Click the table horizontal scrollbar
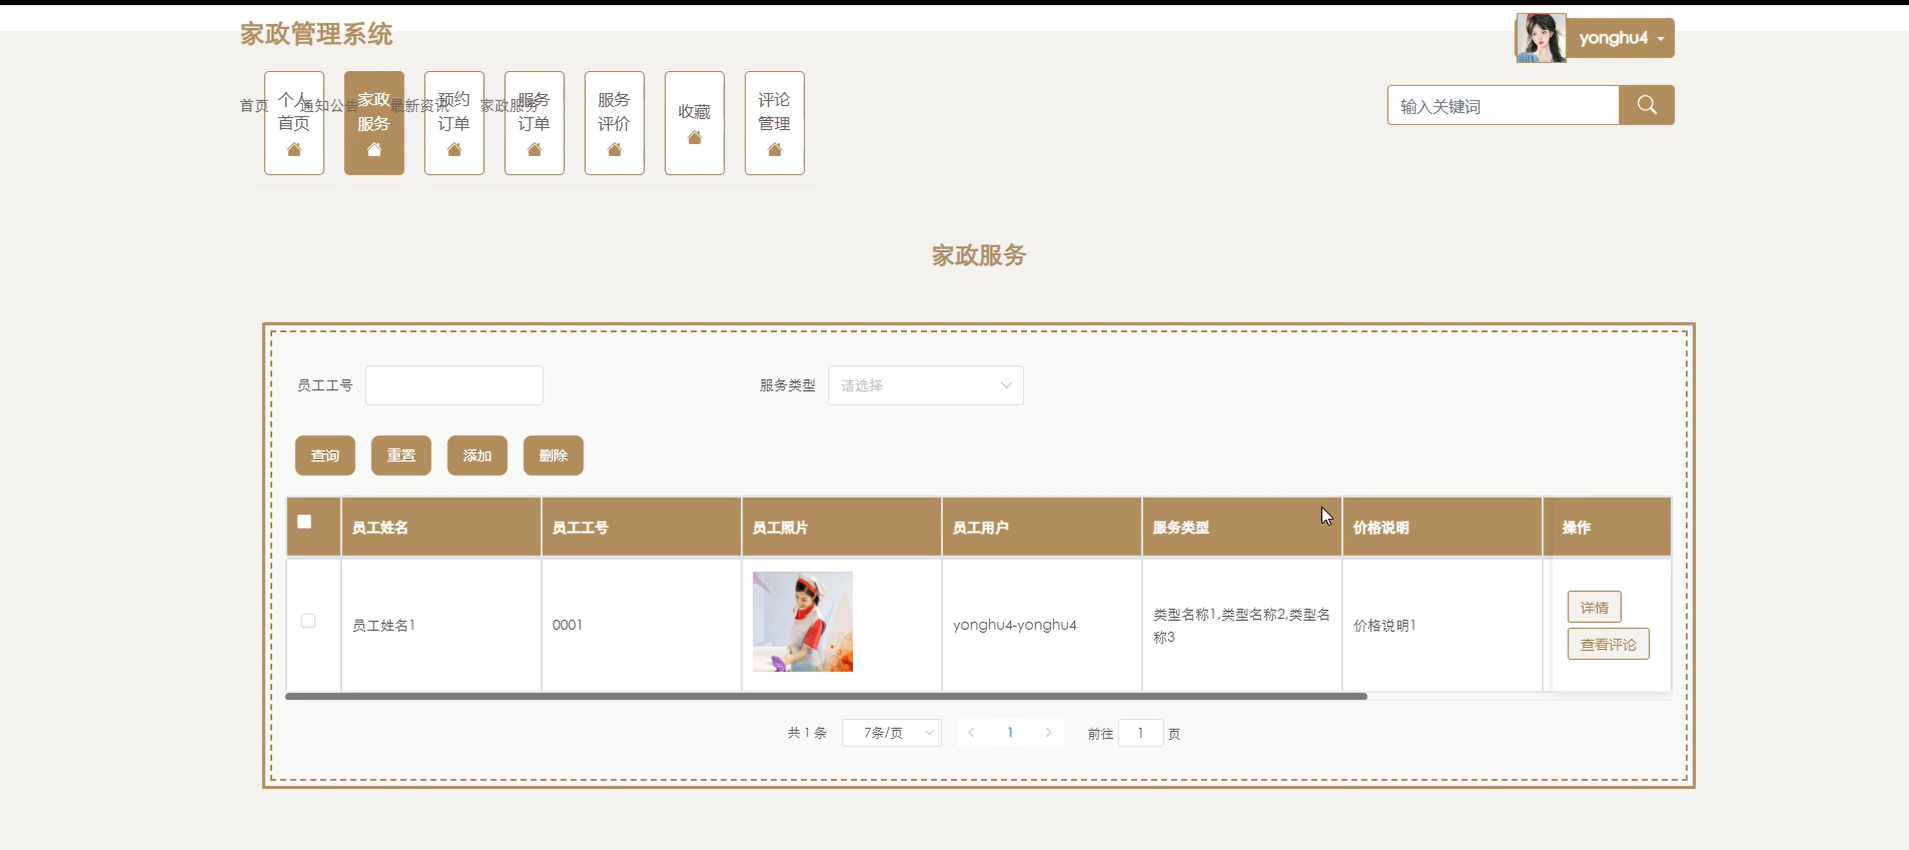This screenshot has width=1909, height=850. 826,696
